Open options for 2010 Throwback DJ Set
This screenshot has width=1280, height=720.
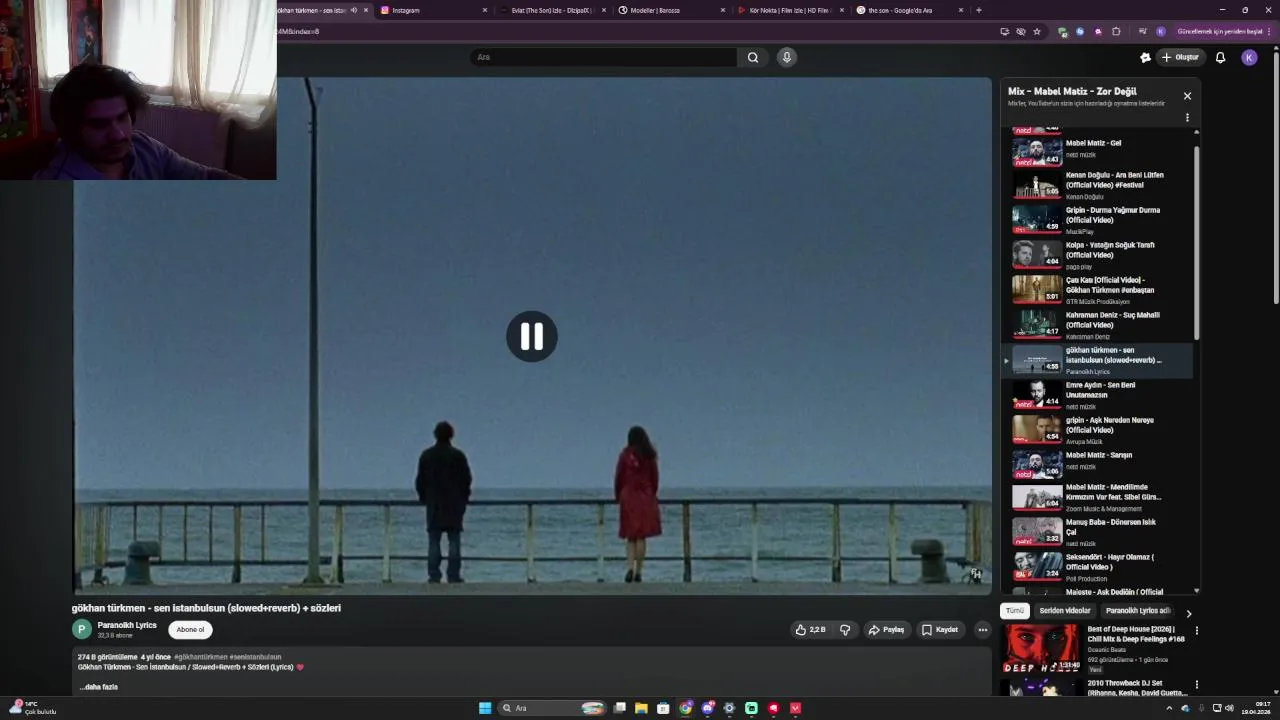pos(1196,685)
